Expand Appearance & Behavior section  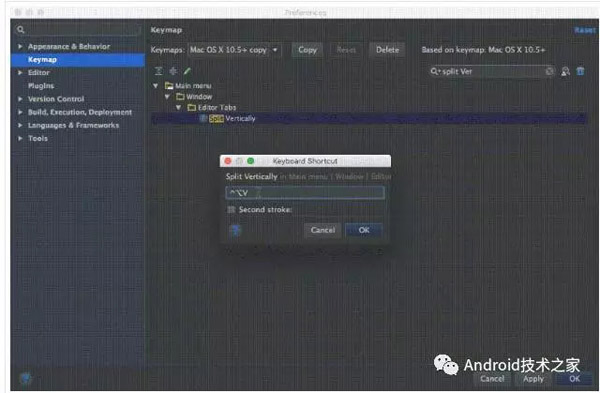click(x=20, y=46)
